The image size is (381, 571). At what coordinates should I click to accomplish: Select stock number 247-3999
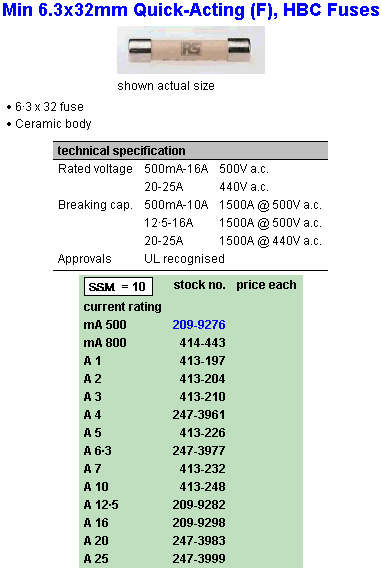click(x=199, y=558)
